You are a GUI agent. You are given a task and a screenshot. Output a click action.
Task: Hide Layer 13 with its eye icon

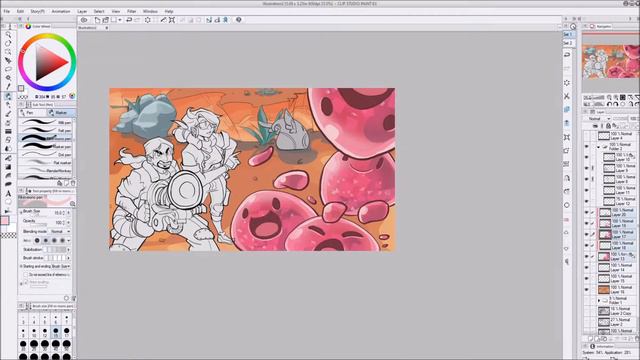[587, 257]
